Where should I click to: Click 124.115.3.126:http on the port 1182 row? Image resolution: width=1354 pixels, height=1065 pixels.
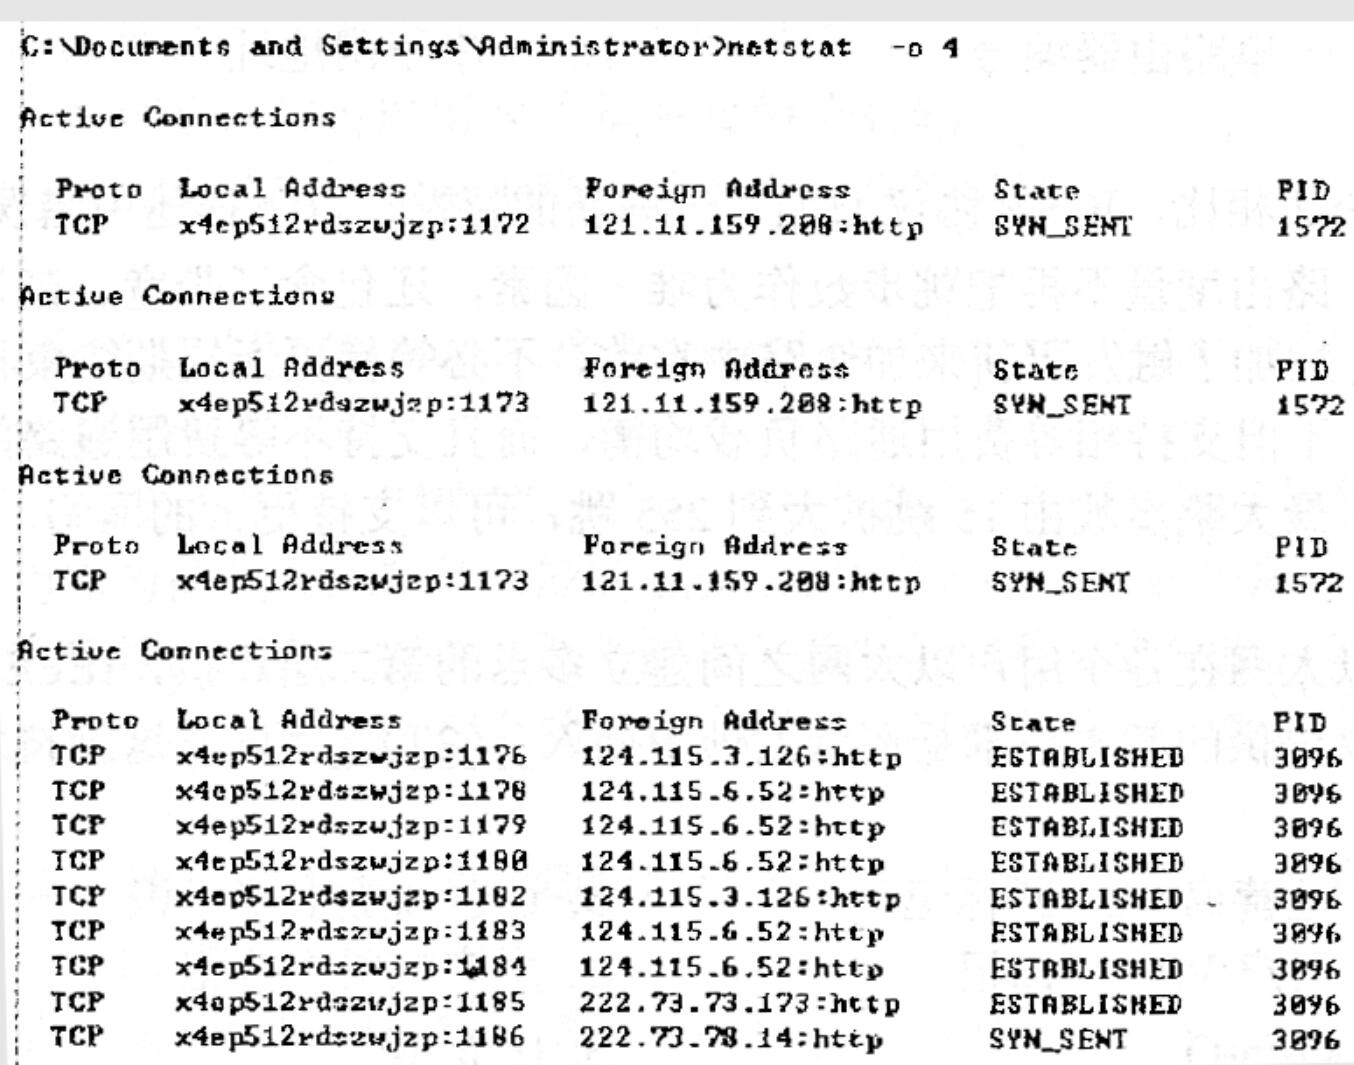741,897
